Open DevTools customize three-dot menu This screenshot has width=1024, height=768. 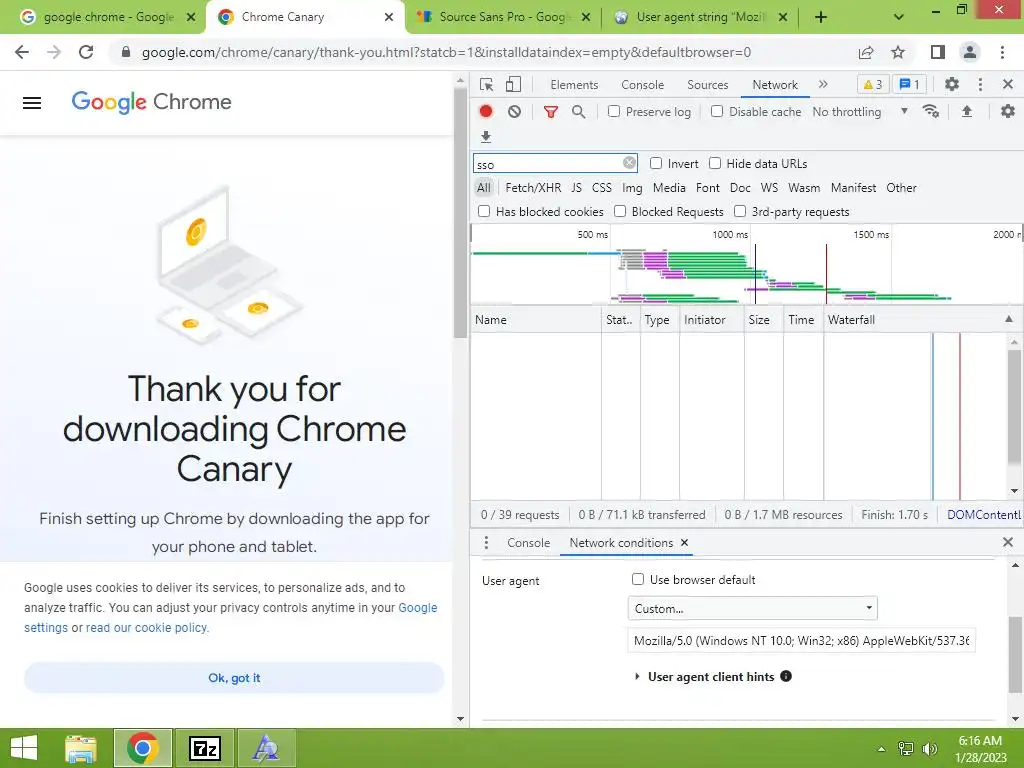tap(980, 84)
